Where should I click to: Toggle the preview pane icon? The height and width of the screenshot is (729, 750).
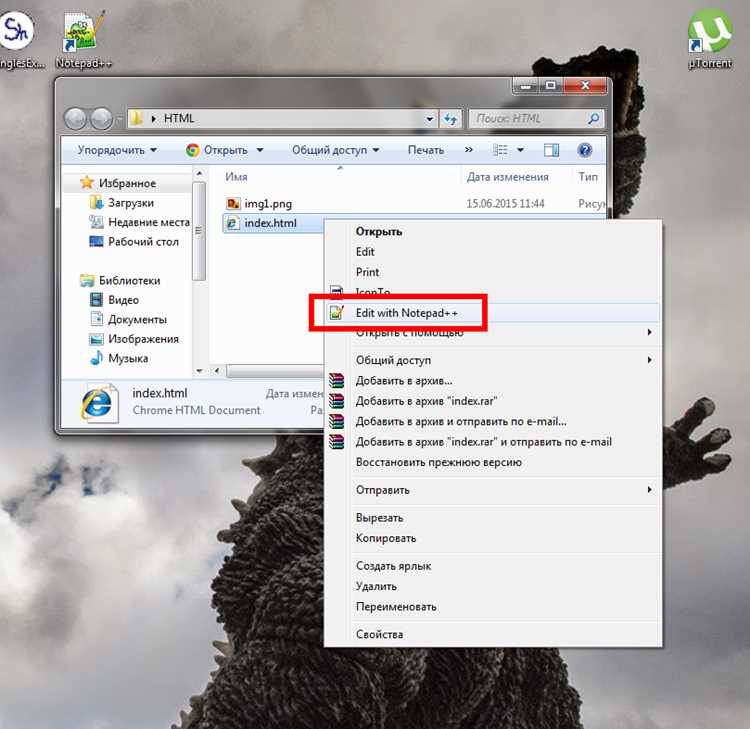551,150
